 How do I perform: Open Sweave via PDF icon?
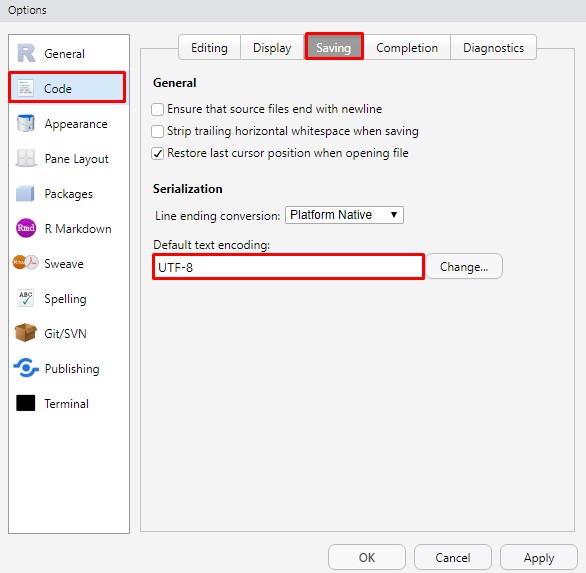[x=26, y=263]
